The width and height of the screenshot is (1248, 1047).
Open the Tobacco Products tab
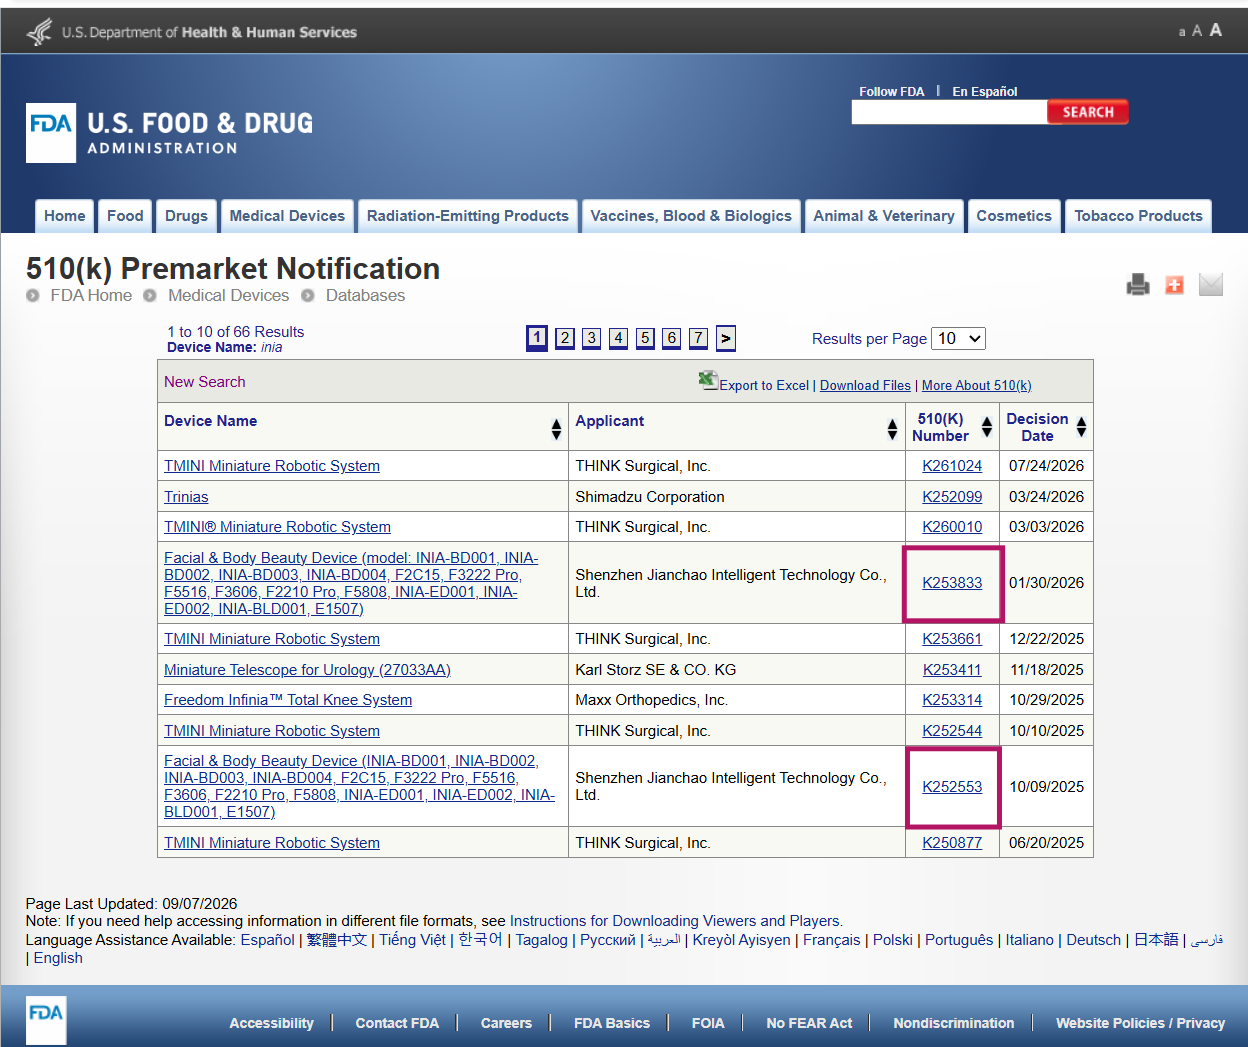(x=1138, y=216)
